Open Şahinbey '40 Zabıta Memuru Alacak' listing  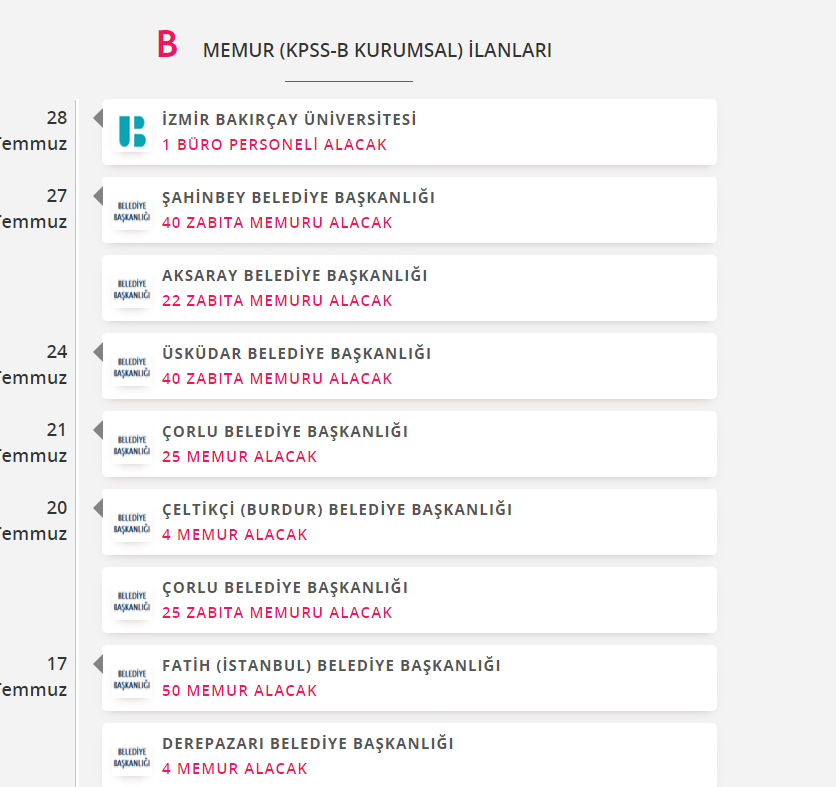277,222
